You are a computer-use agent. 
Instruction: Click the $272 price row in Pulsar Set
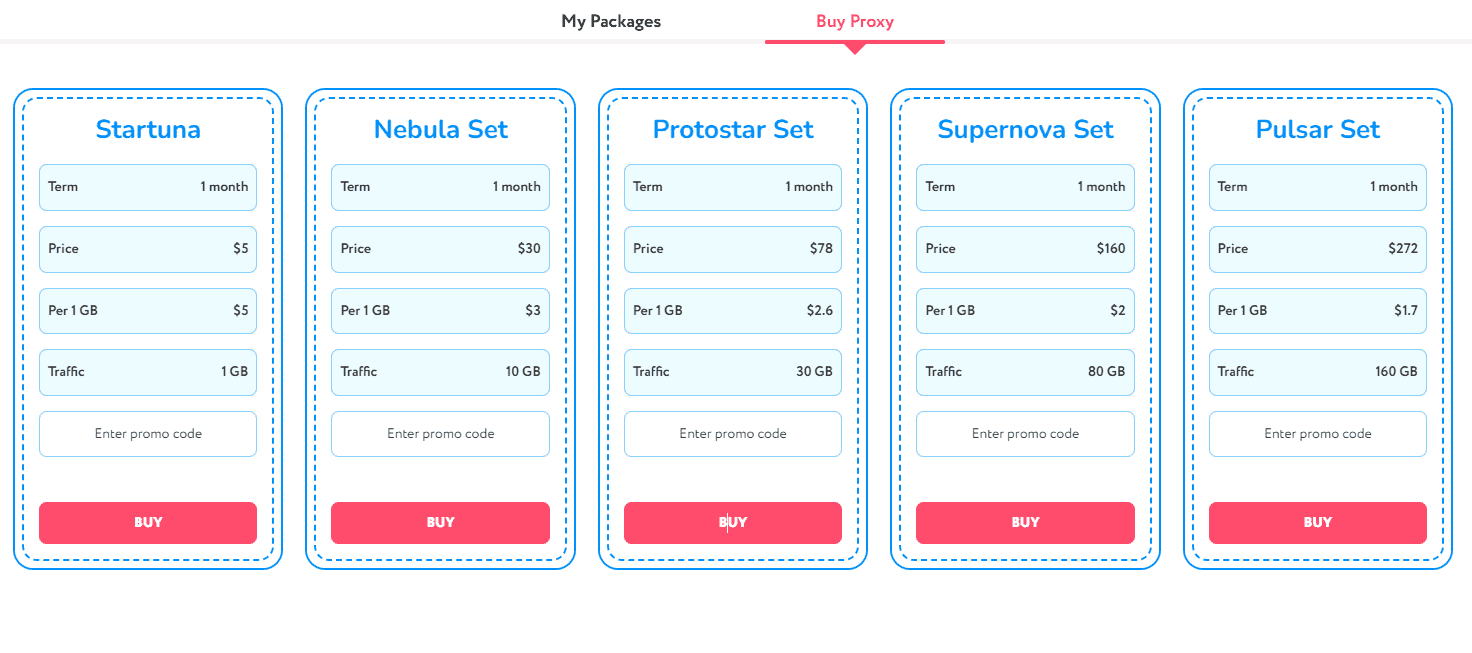(1317, 249)
